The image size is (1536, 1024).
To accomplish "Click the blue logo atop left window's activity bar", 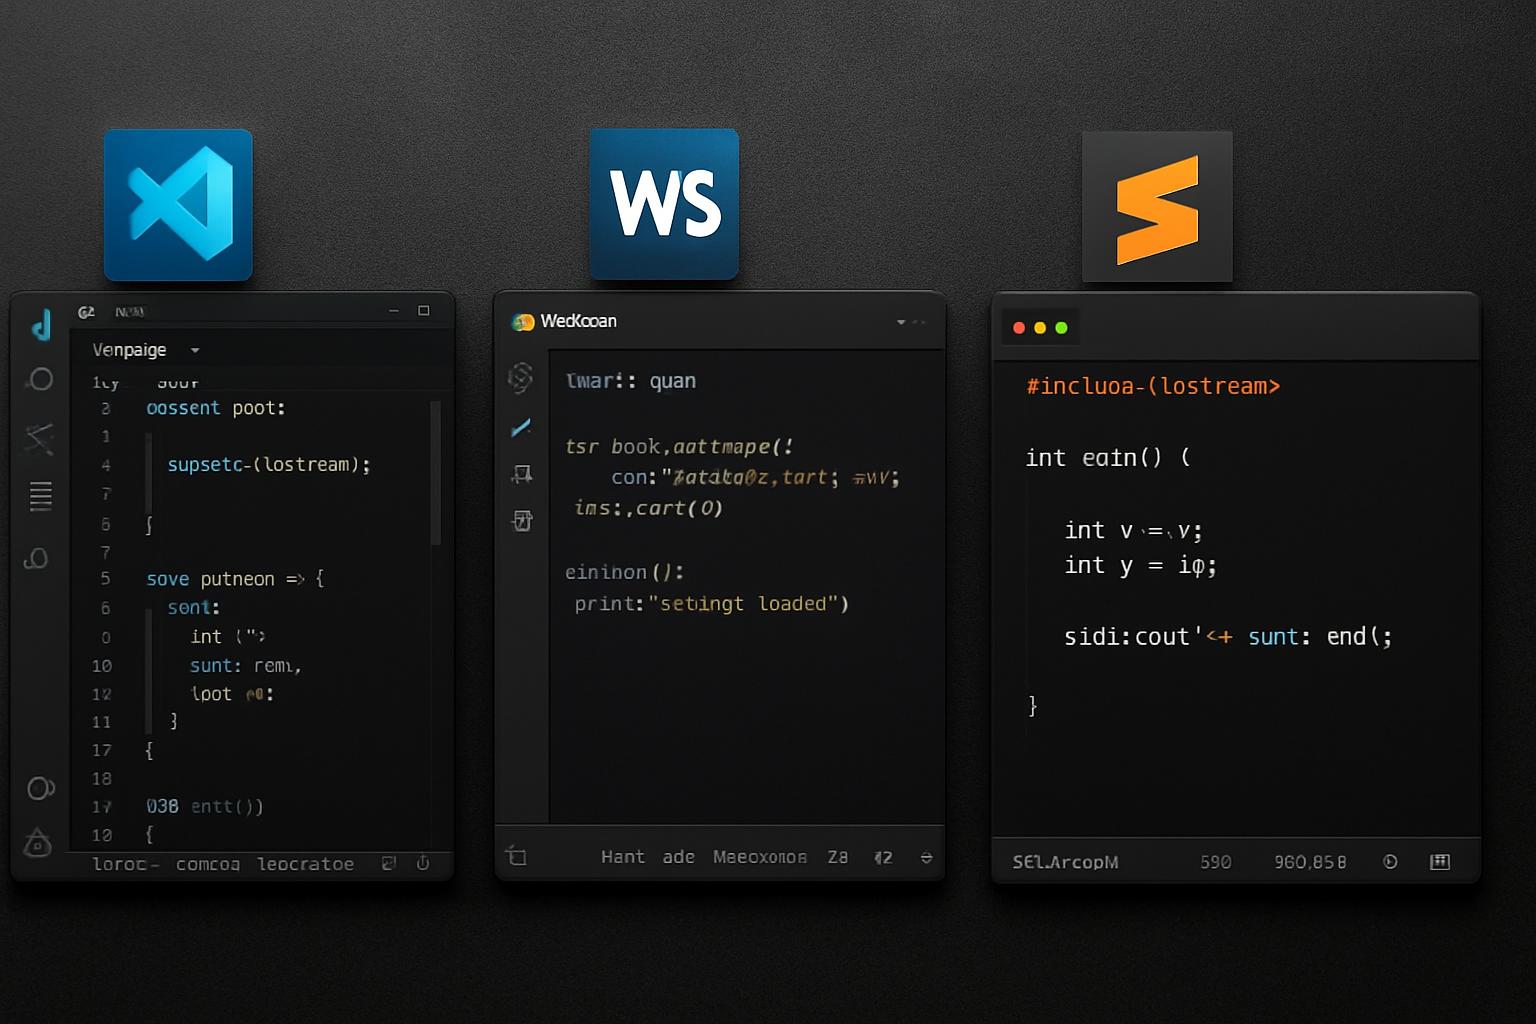I will click(41, 325).
